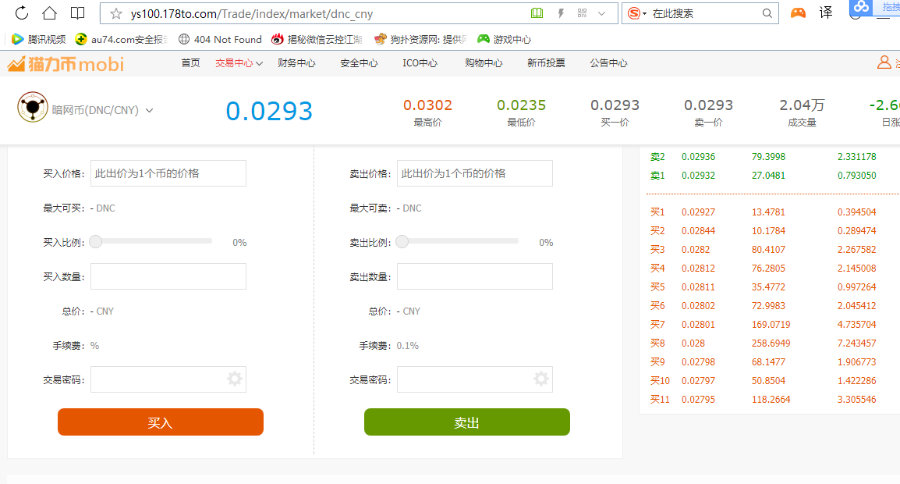
Task: Click gear icon in sell 交易密码 field
Action: pyautogui.click(x=541, y=379)
